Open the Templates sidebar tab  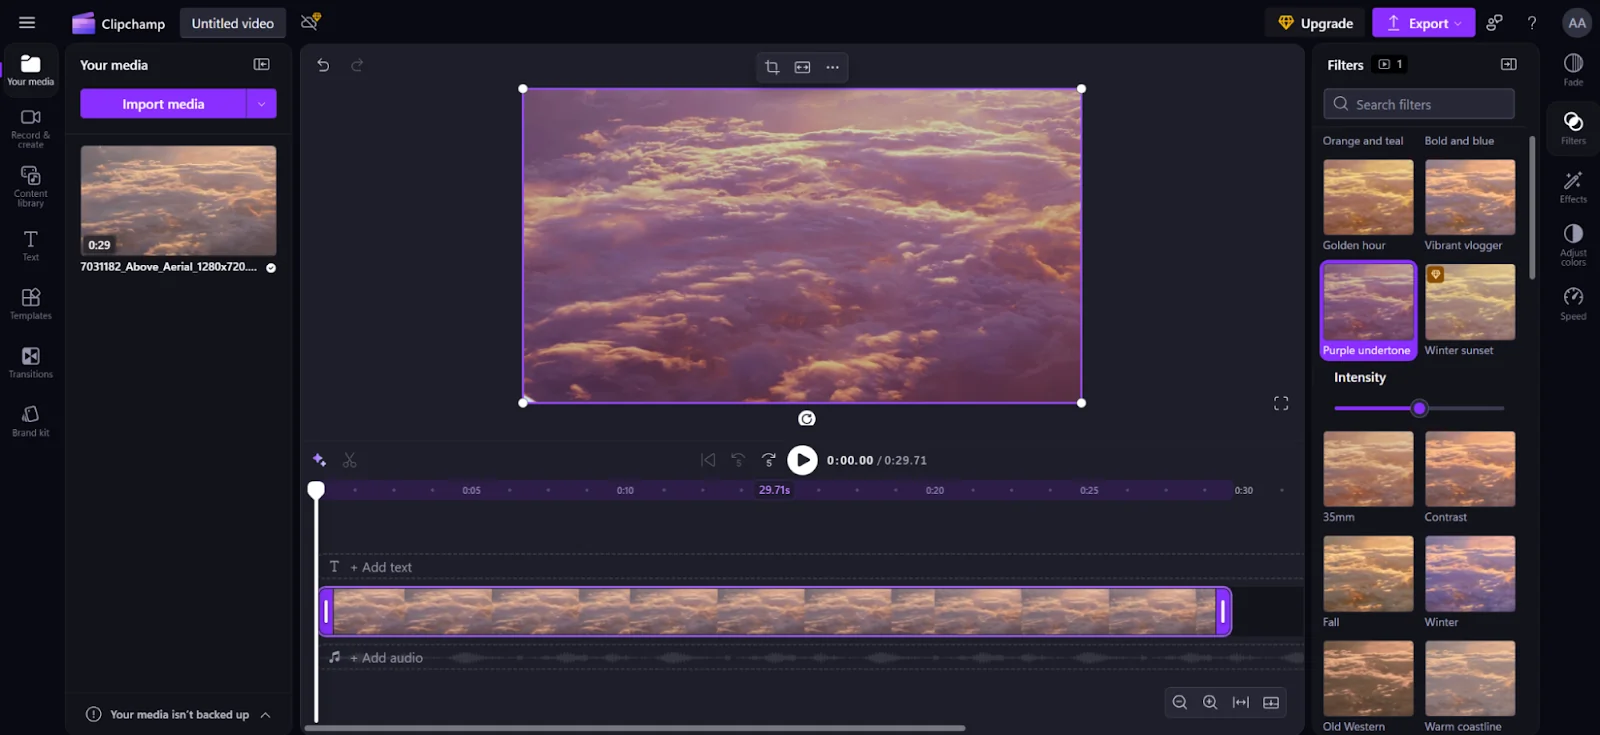[31, 303]
